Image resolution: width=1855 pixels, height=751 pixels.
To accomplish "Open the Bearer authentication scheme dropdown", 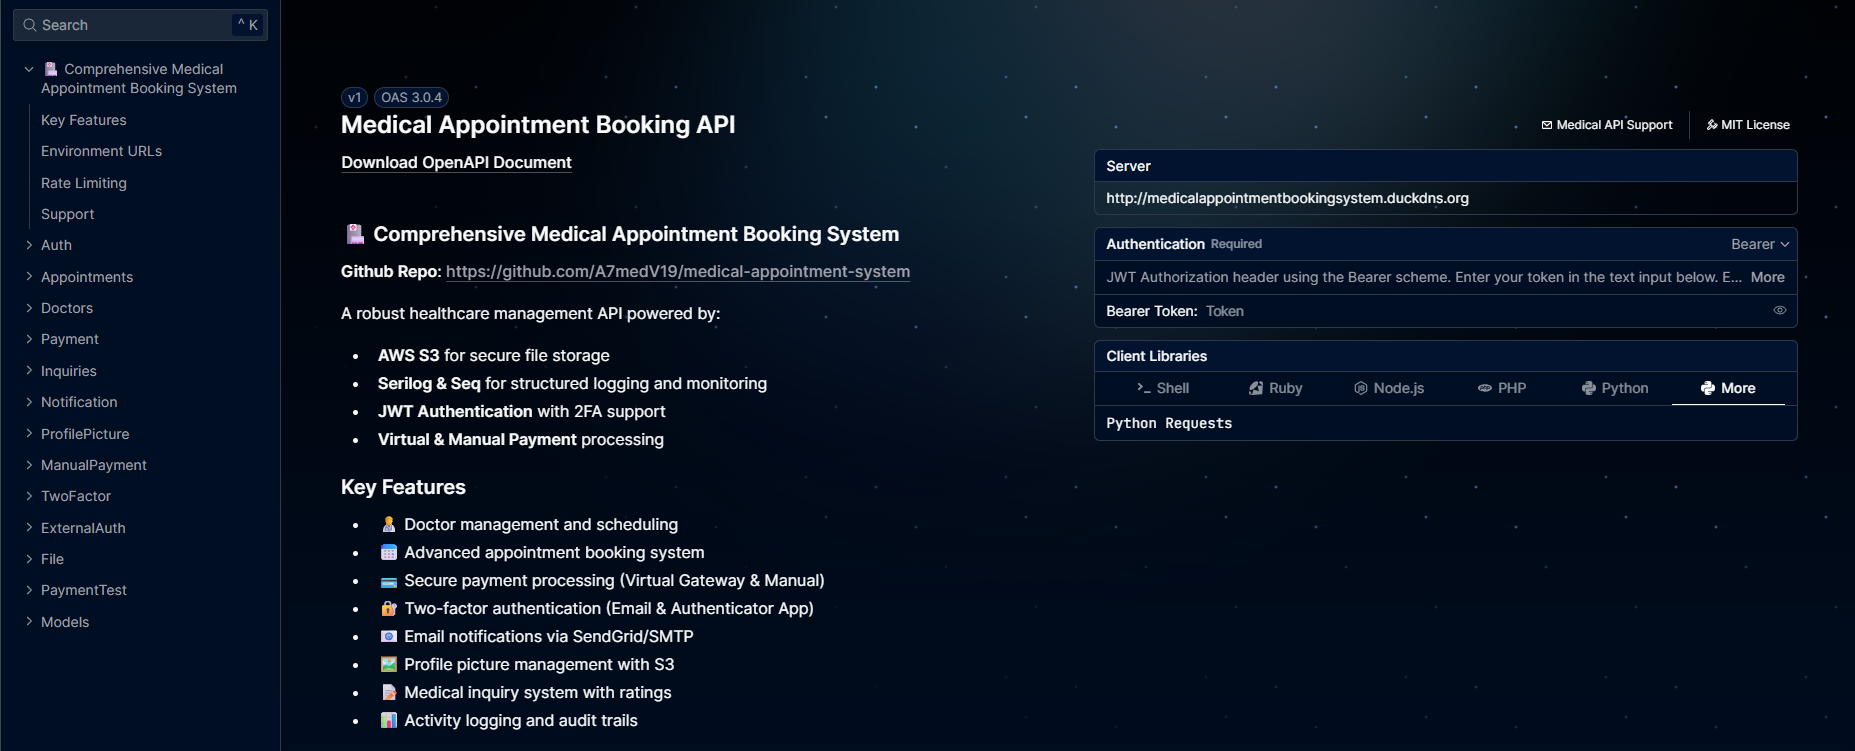I will [x=1759, y=244].
